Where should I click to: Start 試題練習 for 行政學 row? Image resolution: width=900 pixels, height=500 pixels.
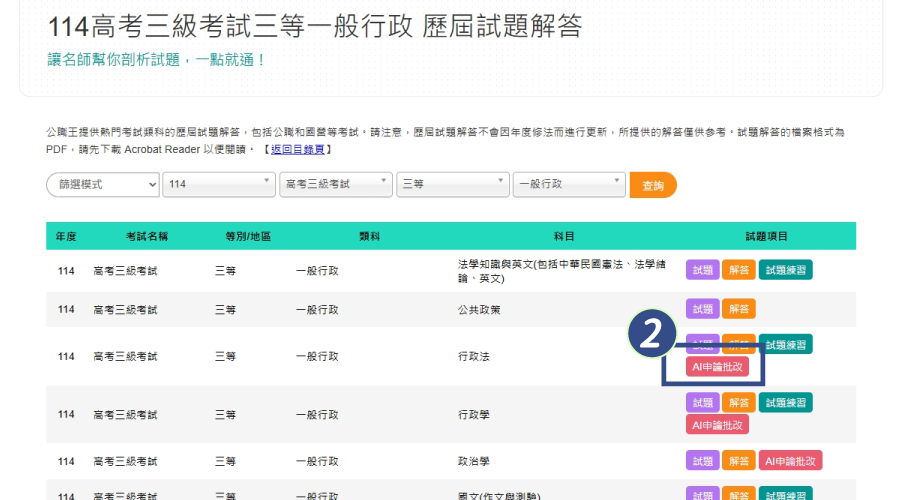pyautogui.click(x=785, y=402)
